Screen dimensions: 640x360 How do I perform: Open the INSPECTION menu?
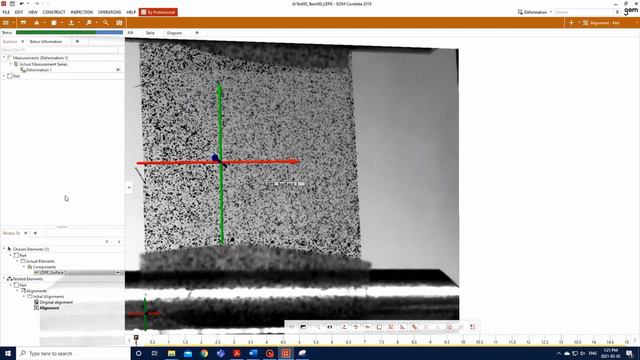coord(82,12)
